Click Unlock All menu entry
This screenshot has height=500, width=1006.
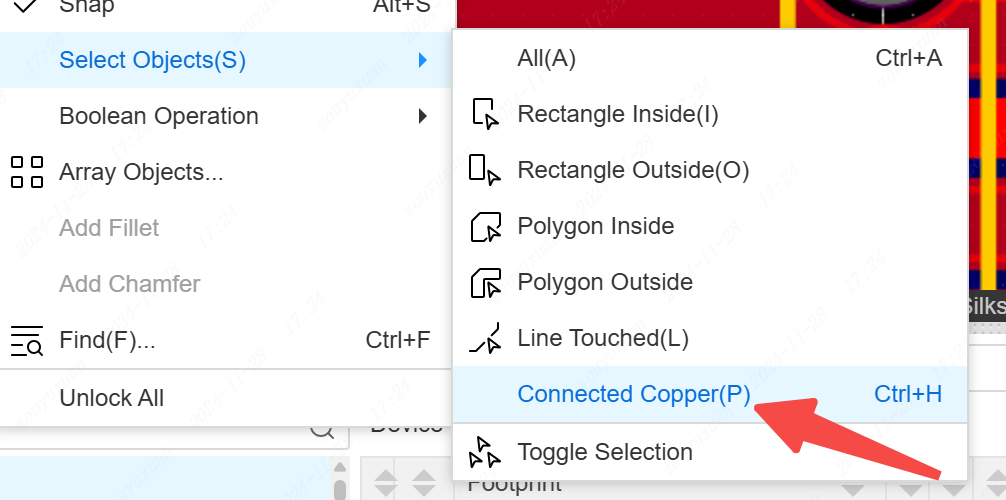tap(112, 398)
